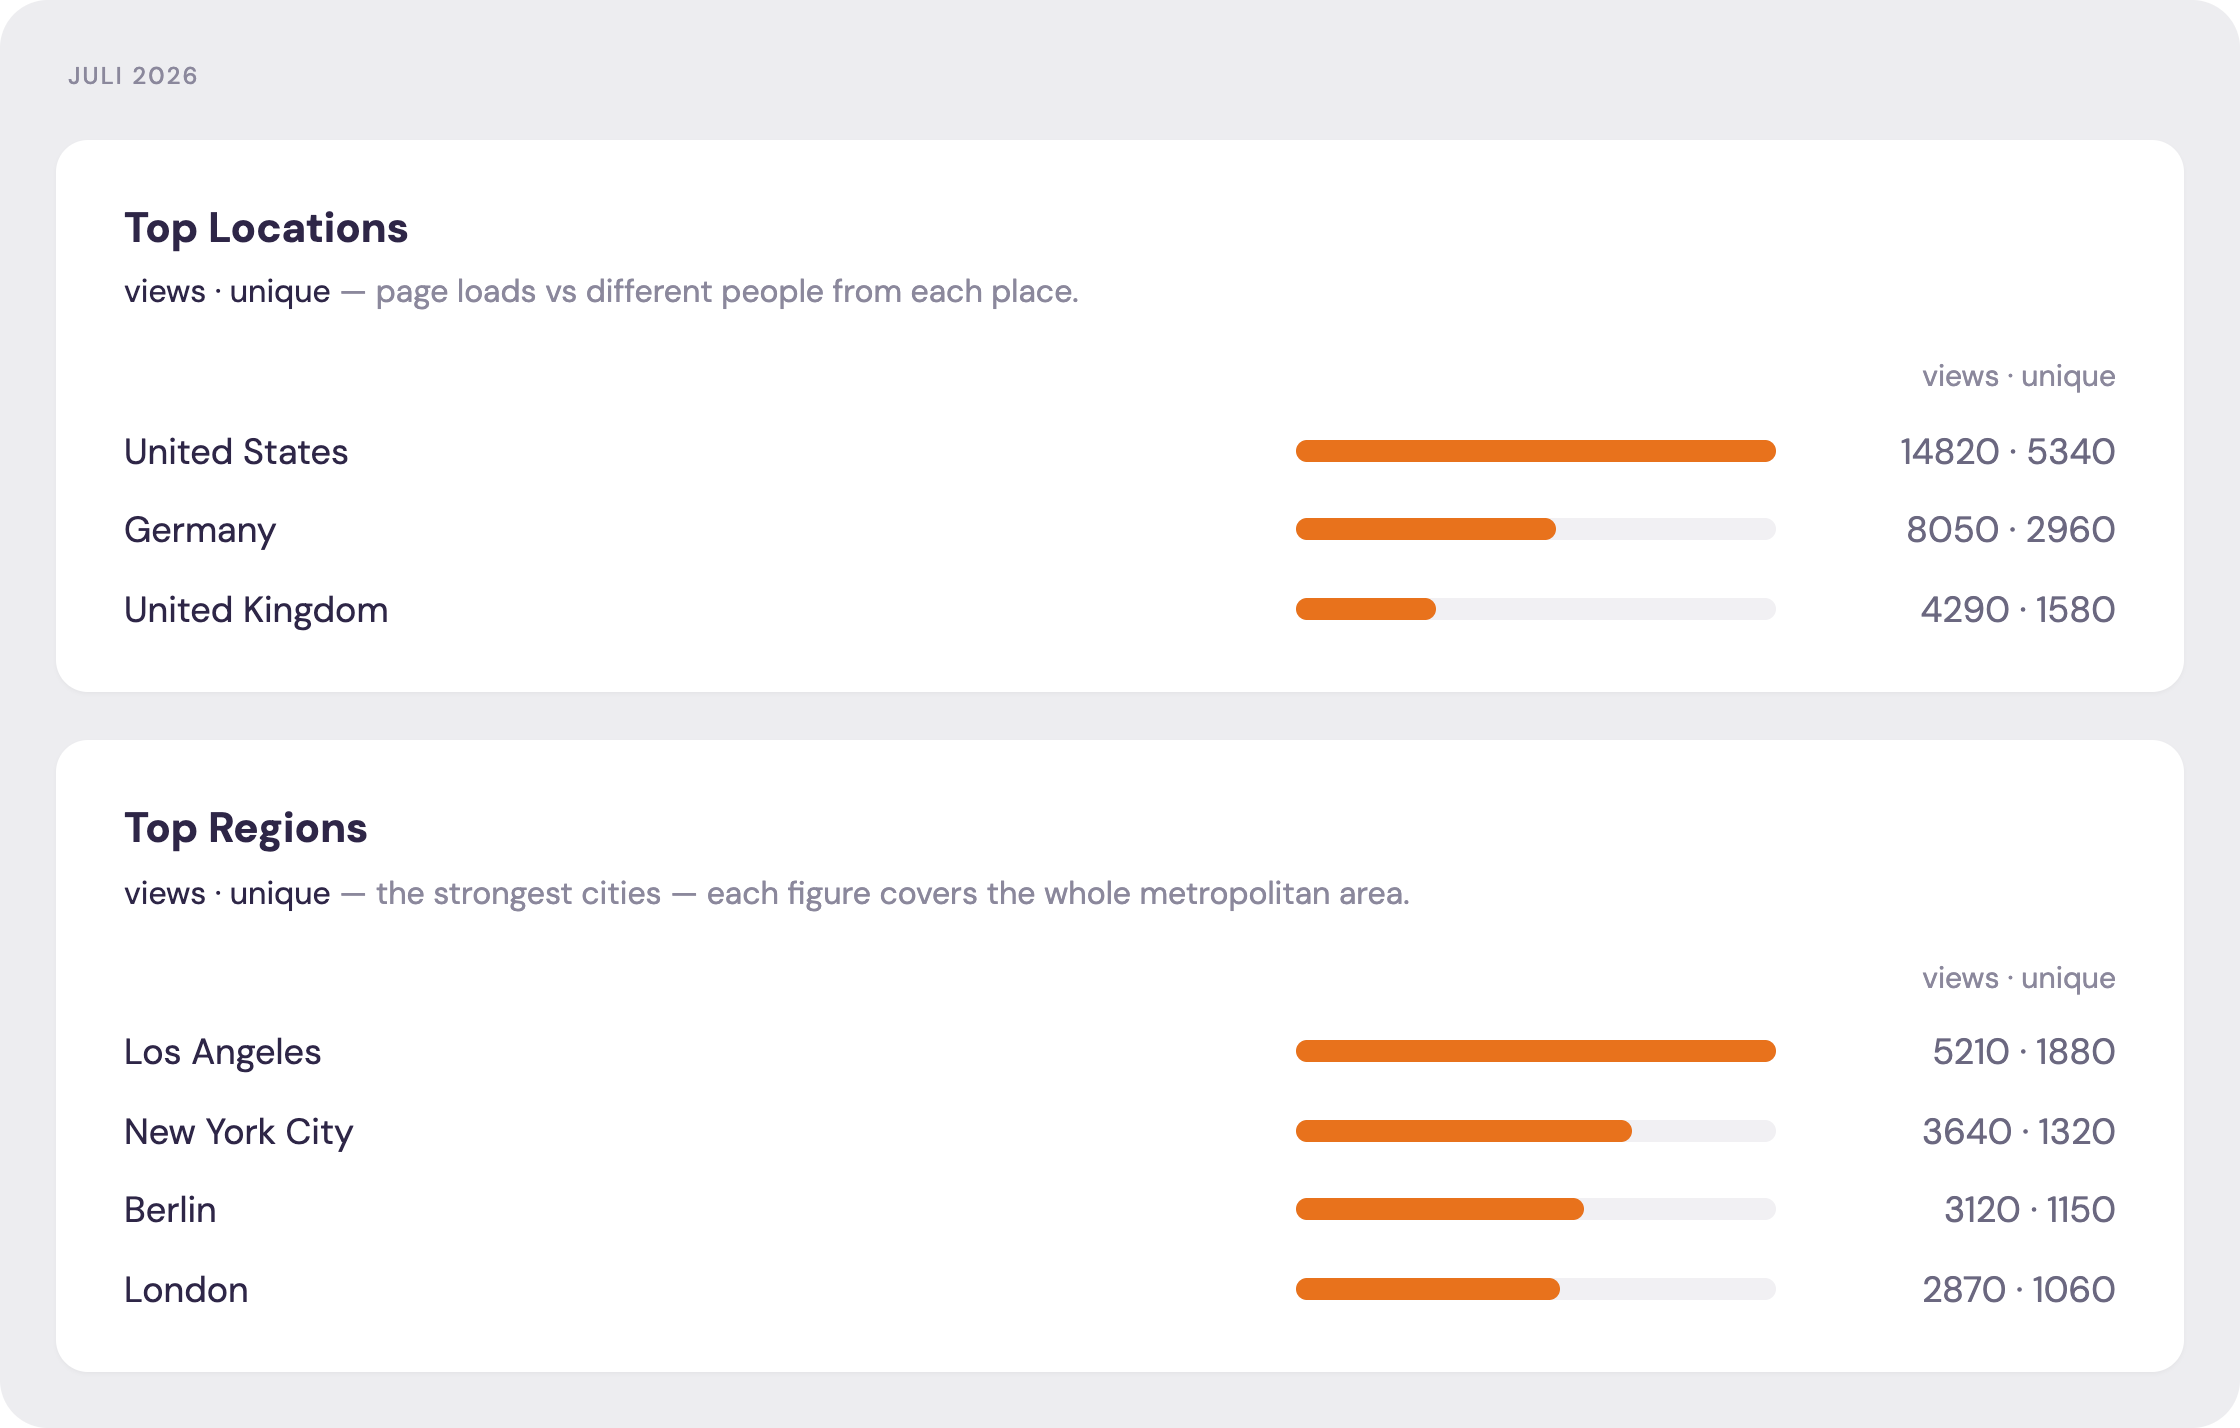Image resolution: width=2240 pixels, height=1428 pixels.
Task: Click the Los Angeles region label
Action: [x=222, y=1052]
